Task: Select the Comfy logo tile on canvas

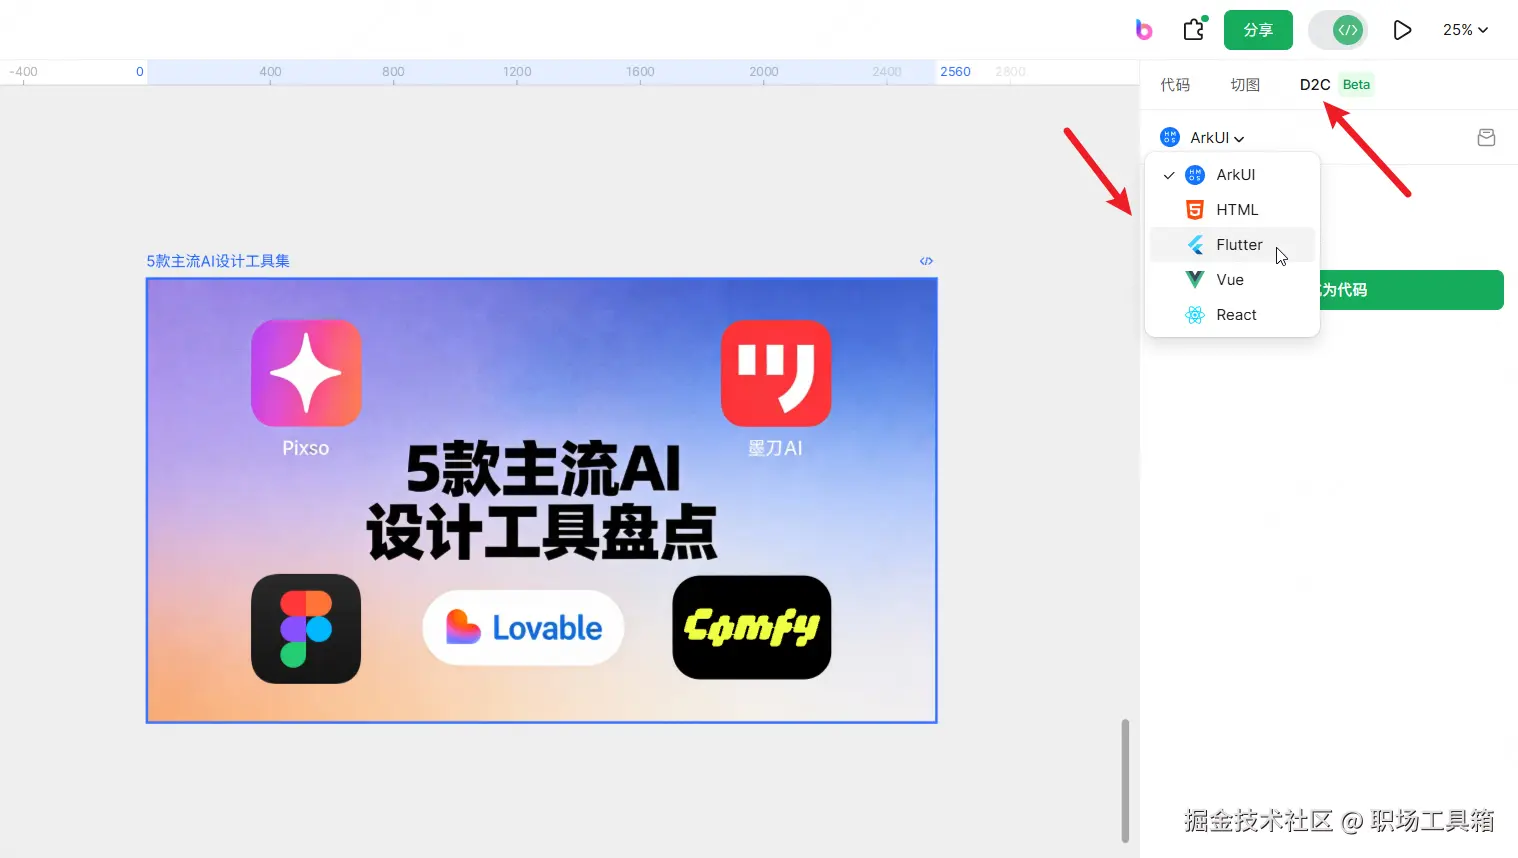Action: [752, 627]
